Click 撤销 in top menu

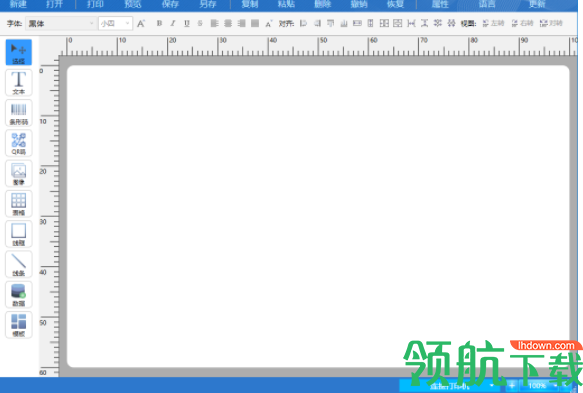(359, 4)
